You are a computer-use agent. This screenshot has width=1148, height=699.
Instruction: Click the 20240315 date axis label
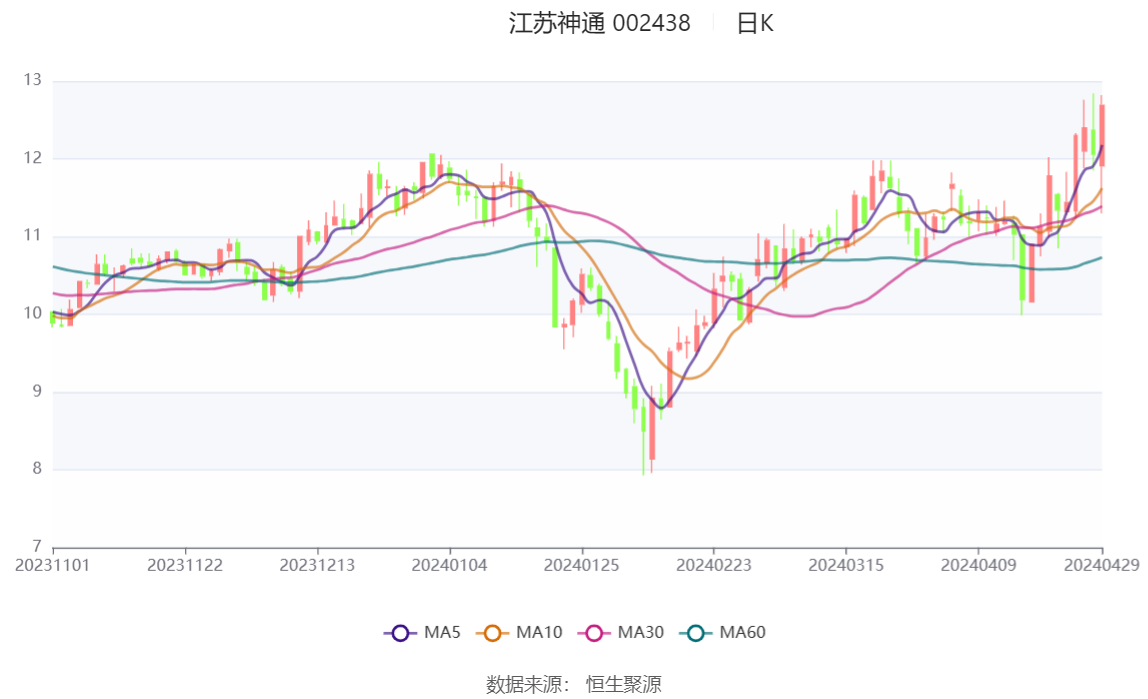tap(846, 565)
